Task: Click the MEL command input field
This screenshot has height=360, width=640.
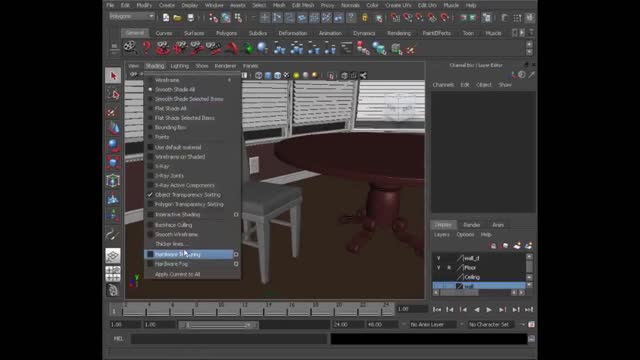Action: [229, 338]
